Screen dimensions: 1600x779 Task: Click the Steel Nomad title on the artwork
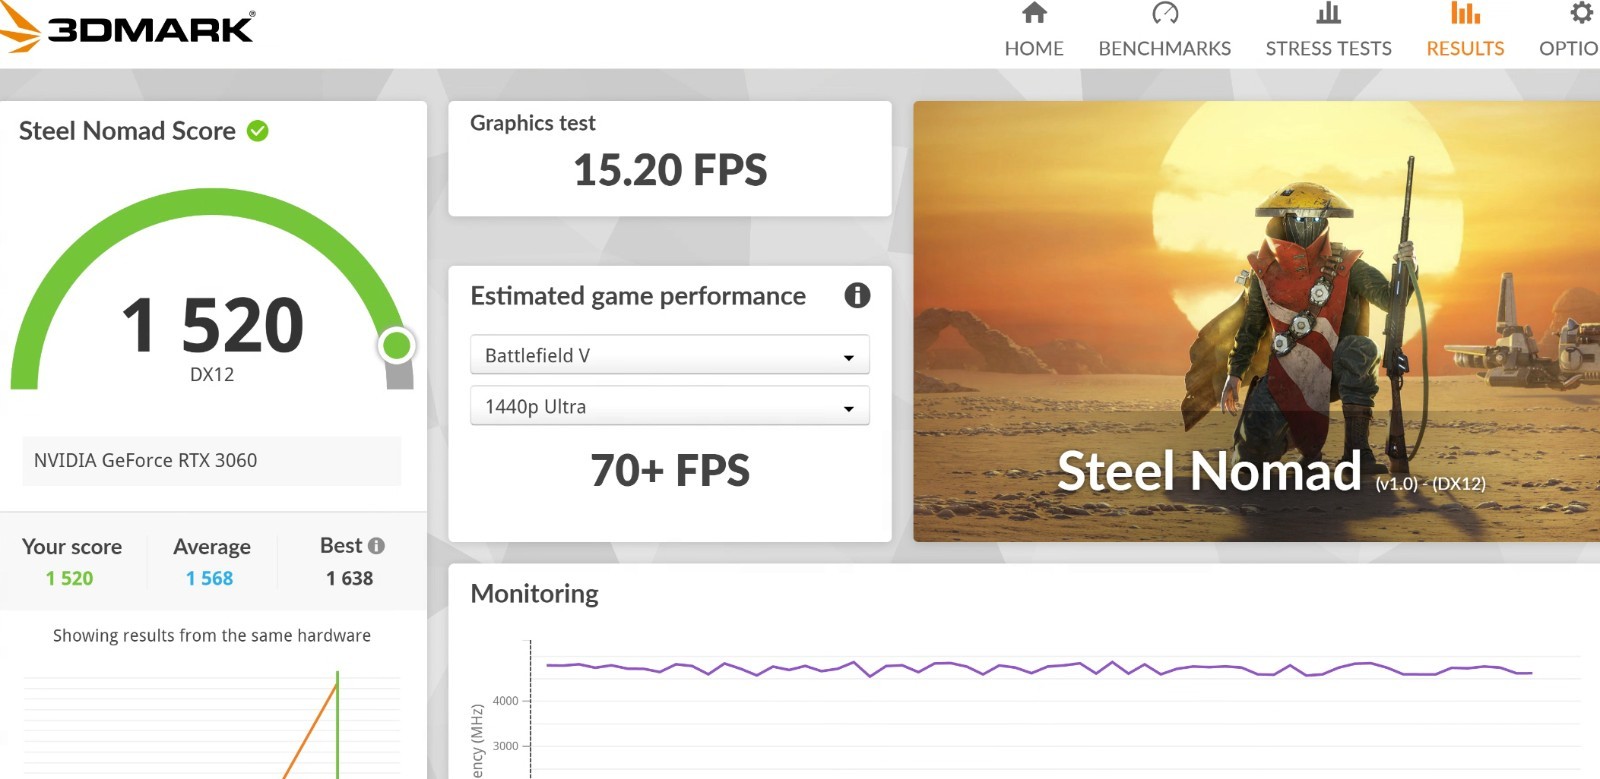[1209, 470]
